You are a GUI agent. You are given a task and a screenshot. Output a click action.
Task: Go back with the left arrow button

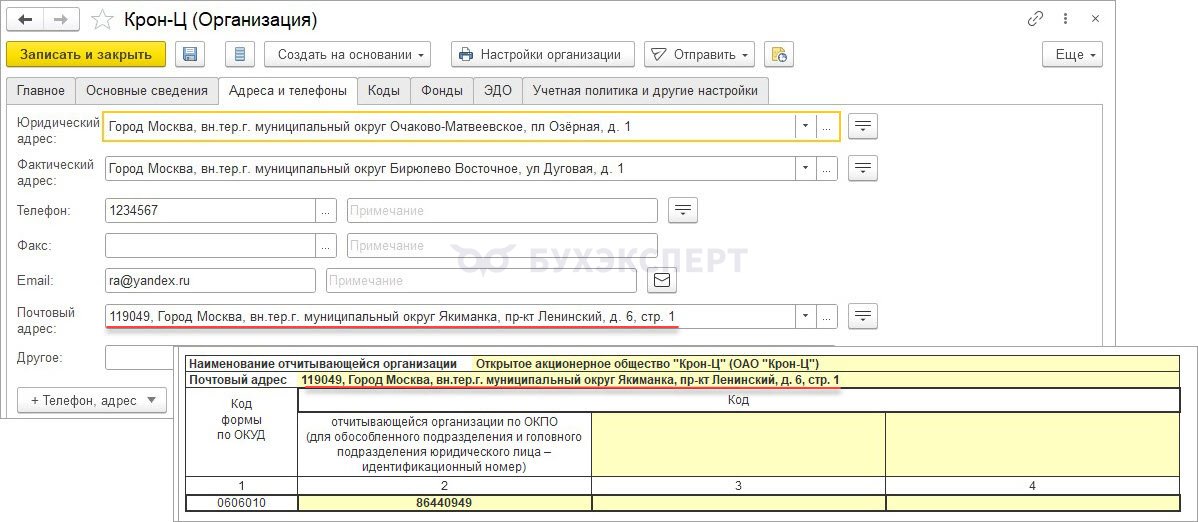[24, 19]
